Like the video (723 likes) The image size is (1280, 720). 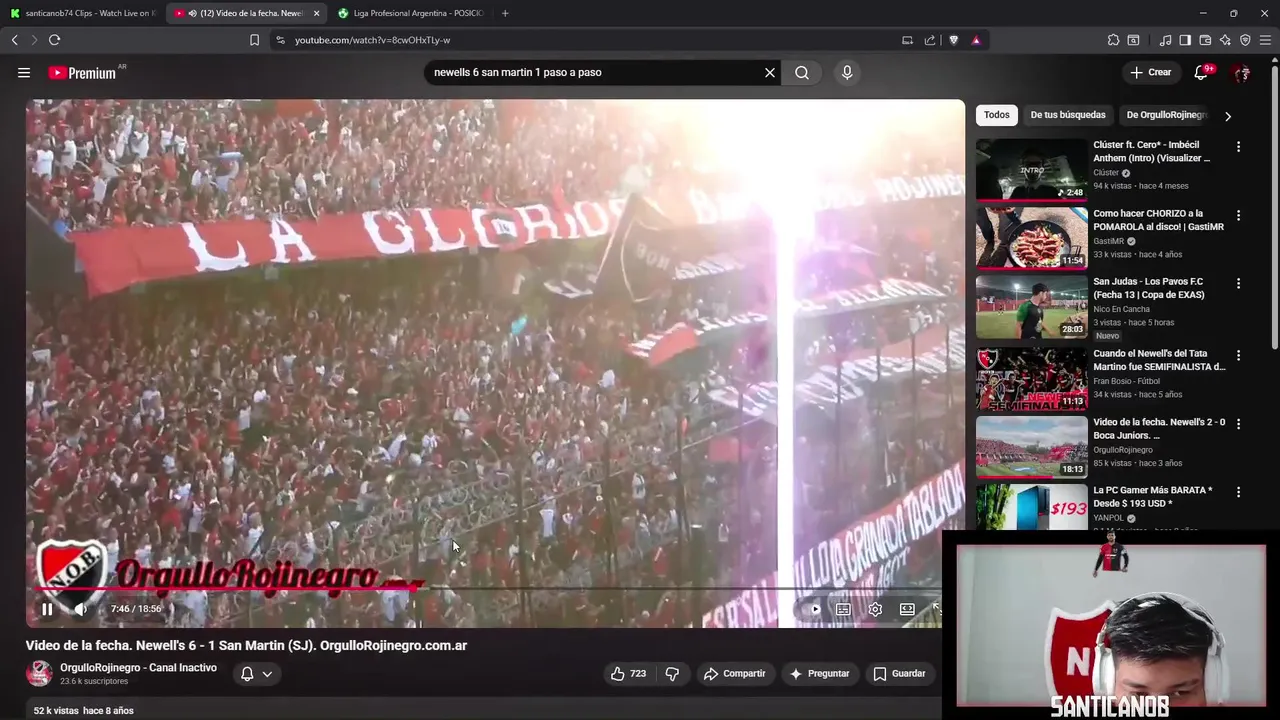tap(628, 674)
